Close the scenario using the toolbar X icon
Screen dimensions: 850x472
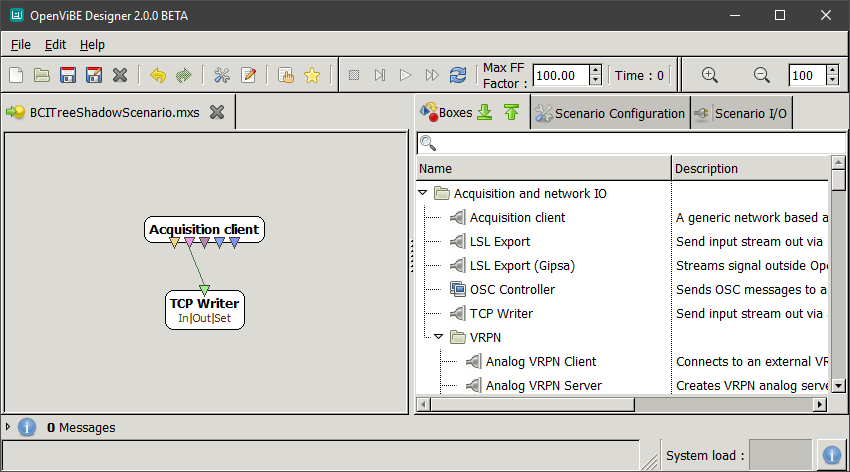pyautogui.click(x=120, y=75)
